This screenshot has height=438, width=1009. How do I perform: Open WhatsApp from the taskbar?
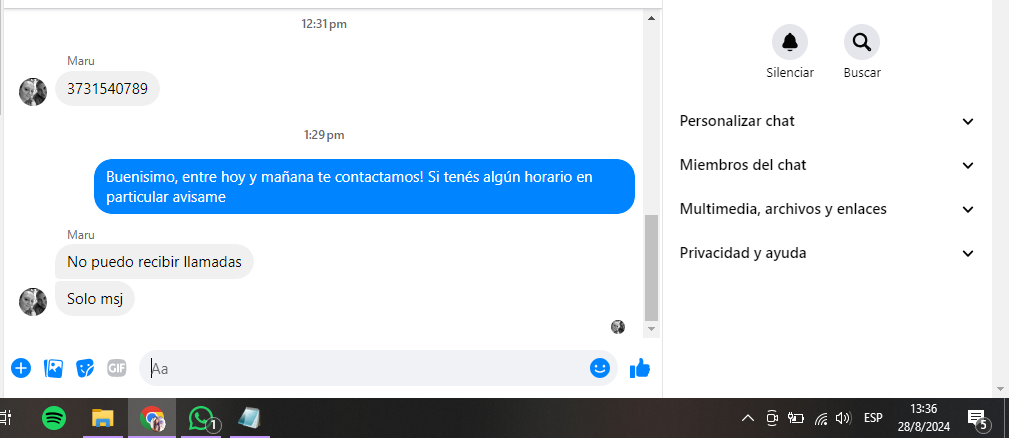pos(202,419)
